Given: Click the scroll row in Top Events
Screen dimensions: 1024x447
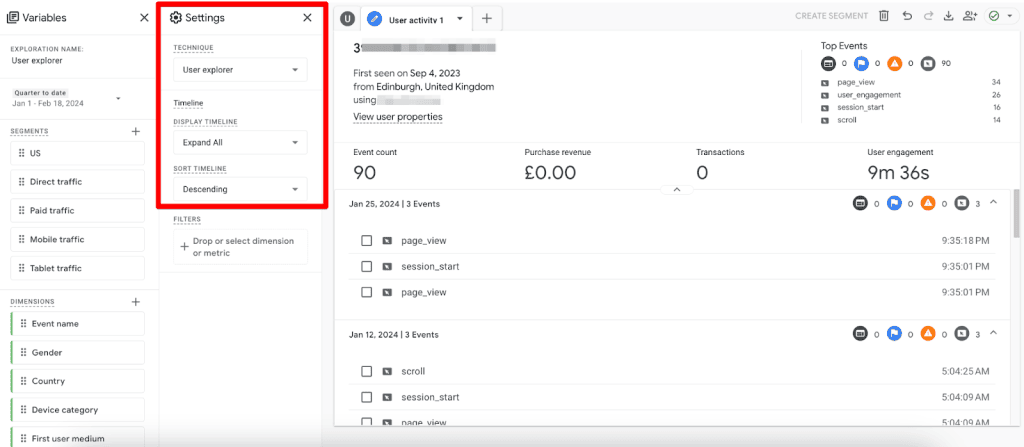Looking at the screenshot, I should (x=910, y=120).
